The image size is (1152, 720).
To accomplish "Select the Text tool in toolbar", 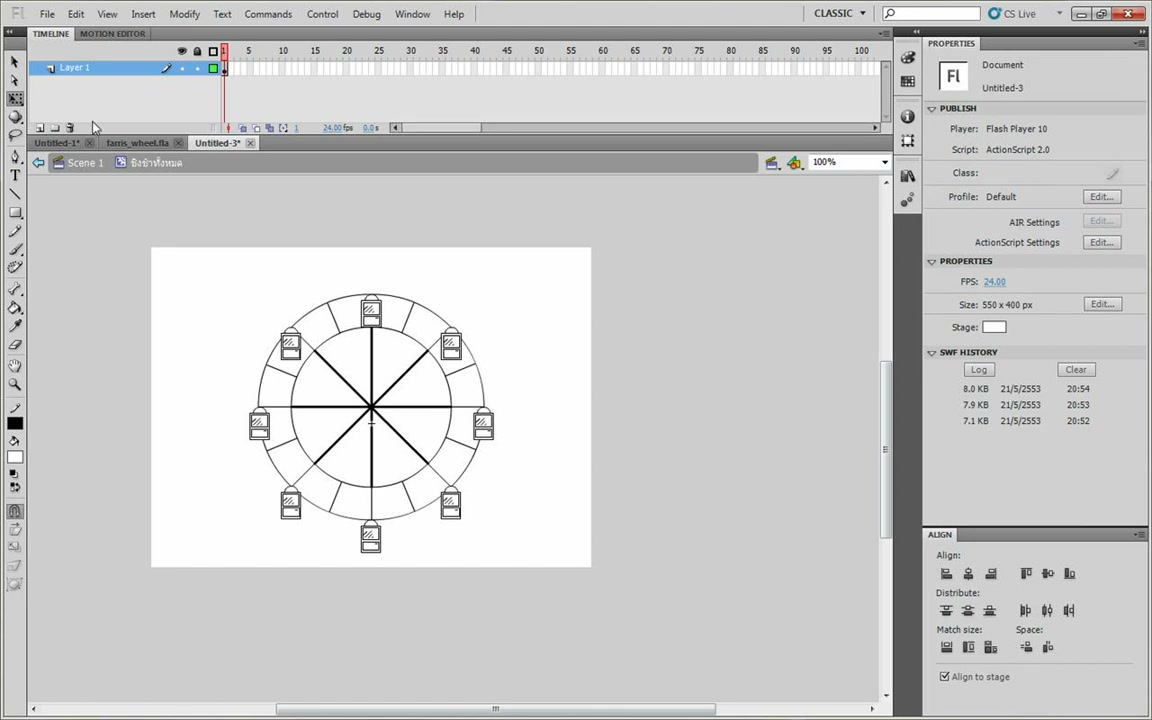I will click(15, 175).
